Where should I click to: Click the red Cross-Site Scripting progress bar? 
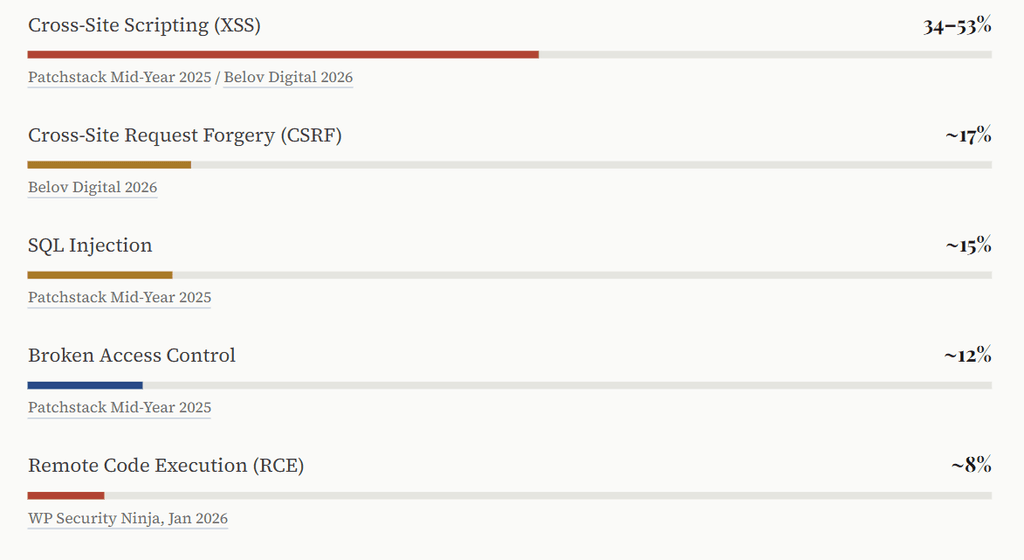(x=283, y=54)
